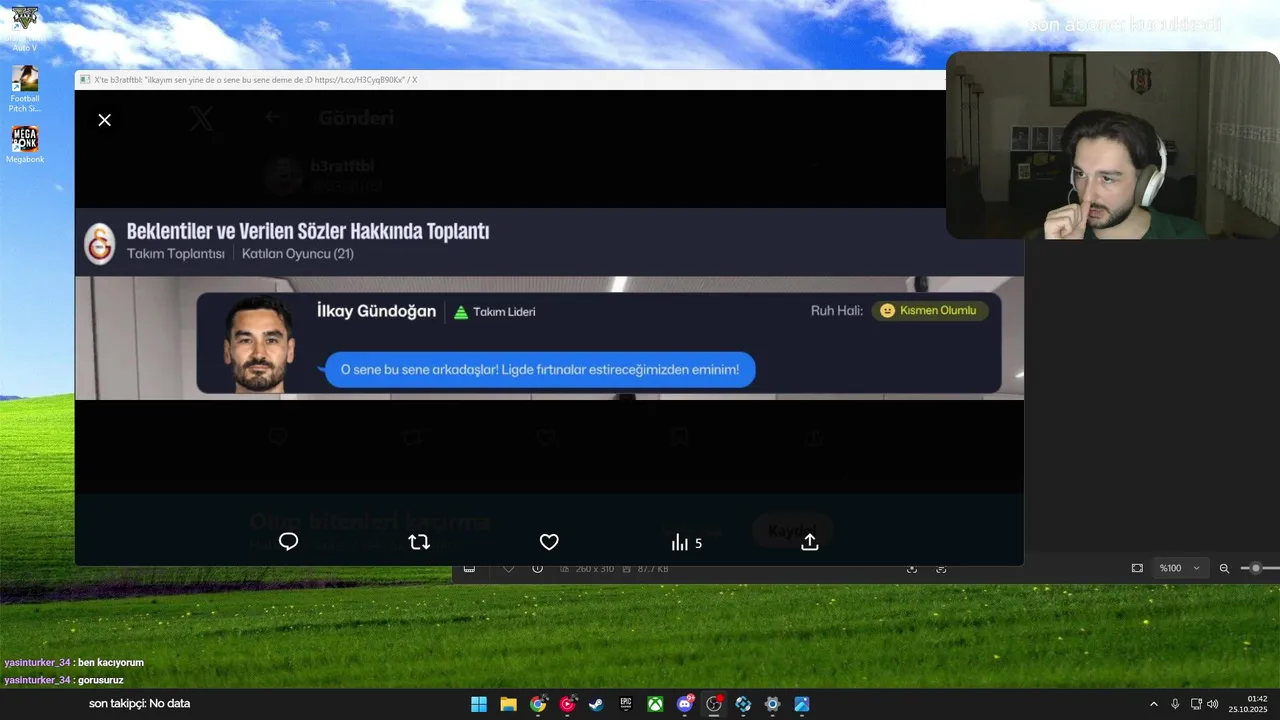Open the first Chrome taskbar icon
Viewport: 1280px width, 720px height.
point(538,704)
